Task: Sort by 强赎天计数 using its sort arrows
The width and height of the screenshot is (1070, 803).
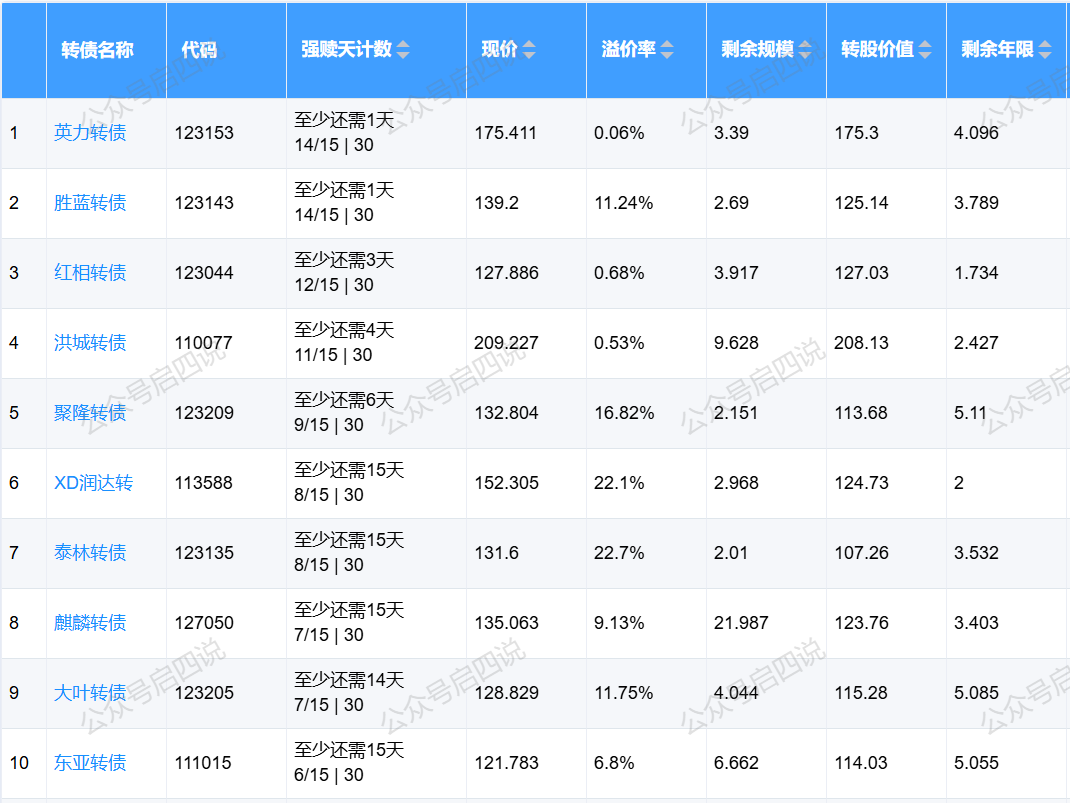Action: (x=403, y=50)
